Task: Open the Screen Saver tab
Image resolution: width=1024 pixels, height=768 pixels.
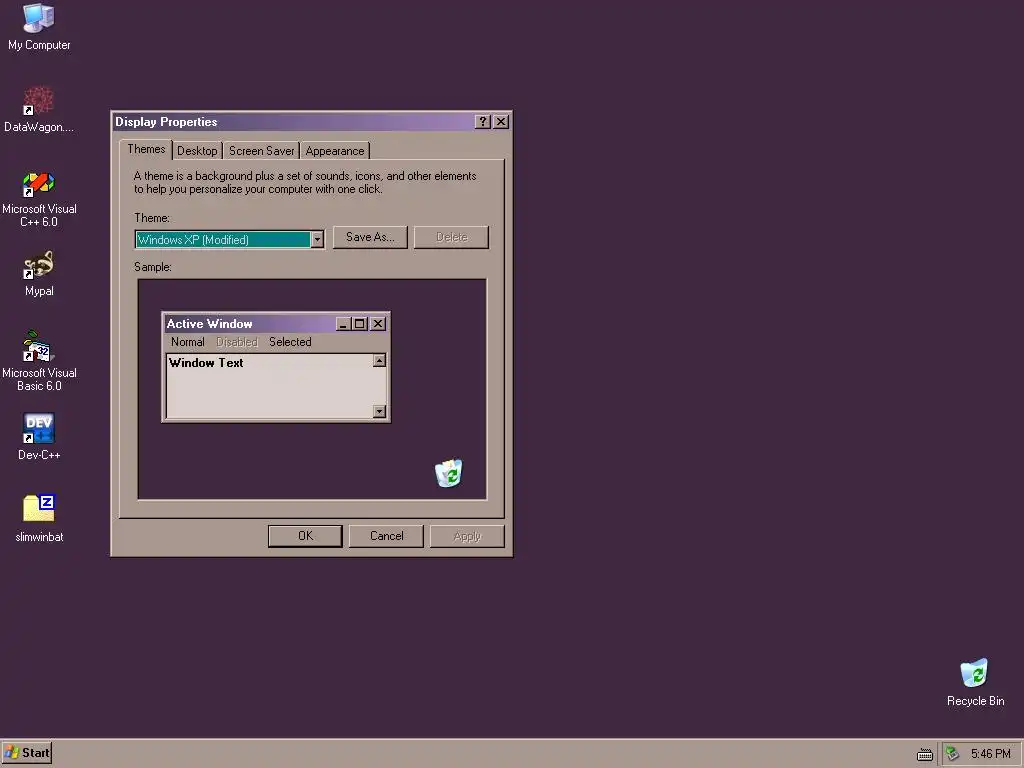Action: [x=261, y=151]
